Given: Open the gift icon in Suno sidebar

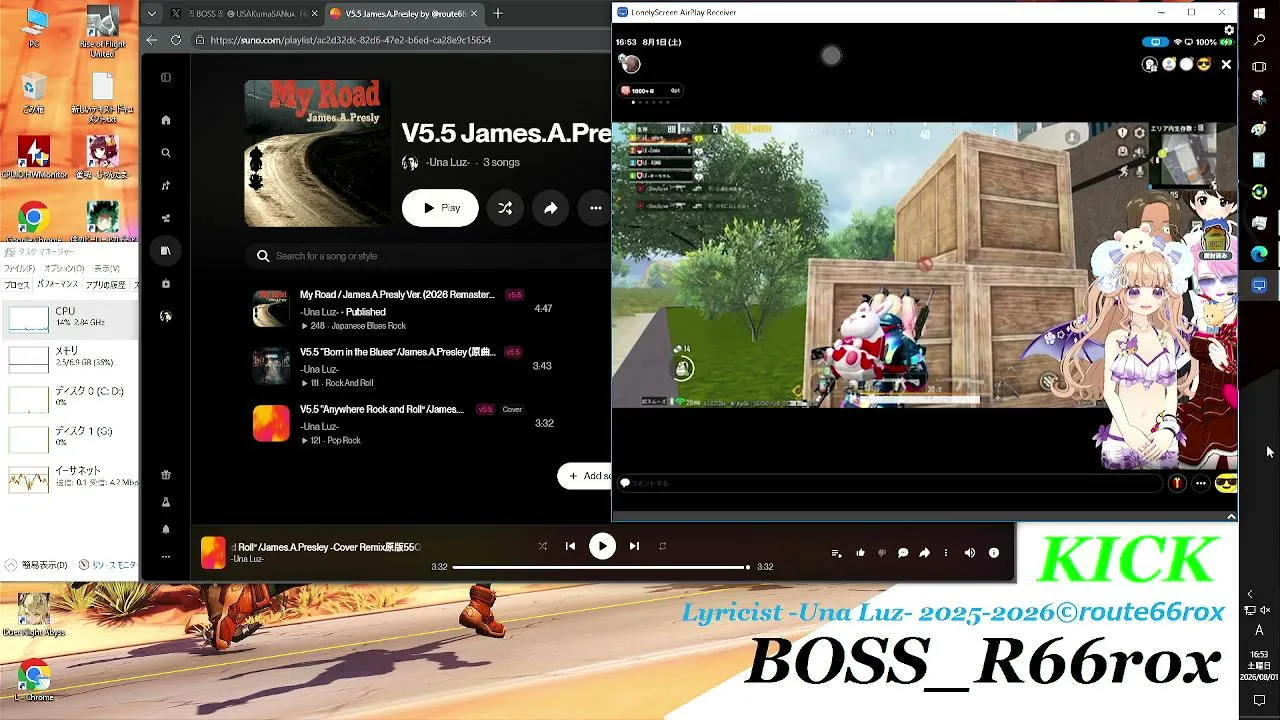Looking at the screenshot, I should click(x=166, y=475).
